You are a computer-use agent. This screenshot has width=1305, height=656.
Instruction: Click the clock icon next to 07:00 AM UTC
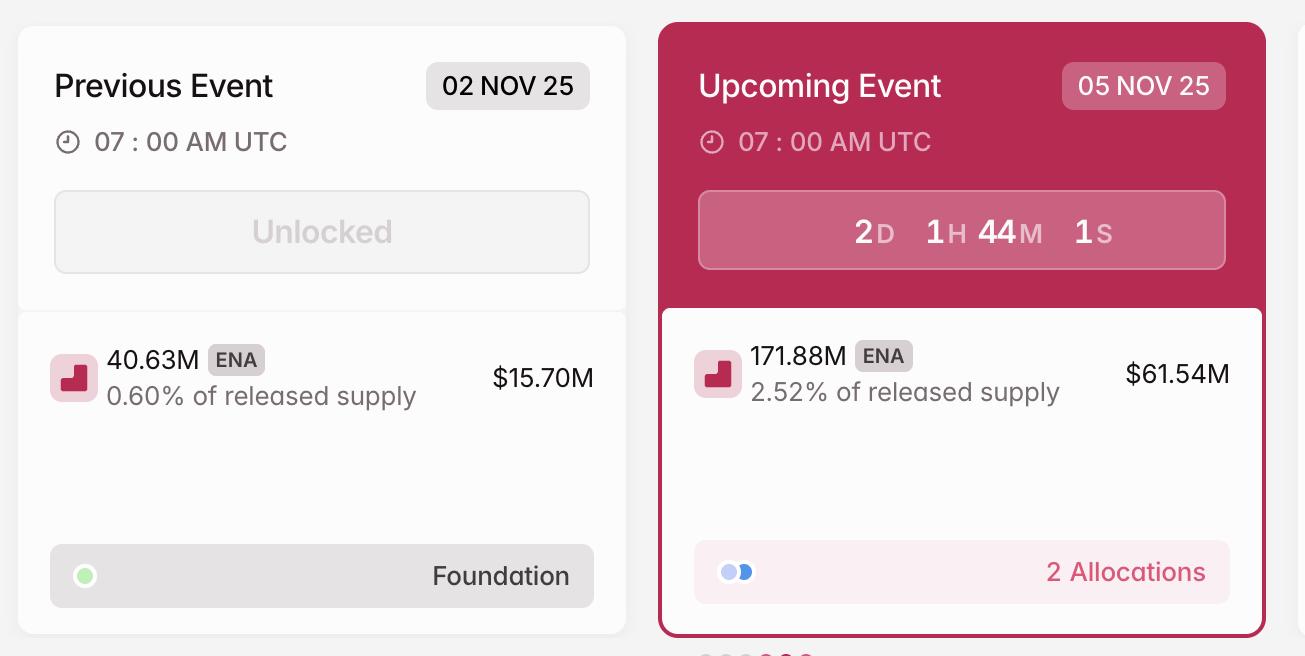tap(67, 142)
